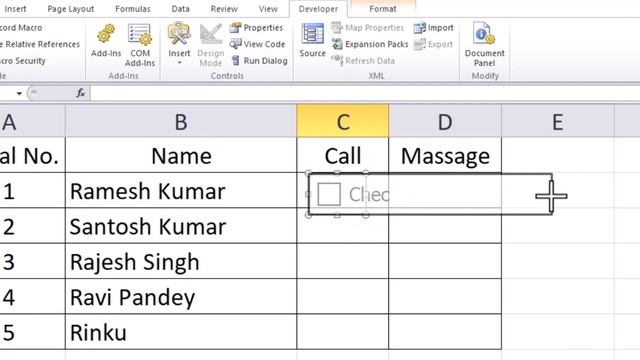Switch to the Format tab
This screenshot has width=640, height=360.
pos(382,9)
